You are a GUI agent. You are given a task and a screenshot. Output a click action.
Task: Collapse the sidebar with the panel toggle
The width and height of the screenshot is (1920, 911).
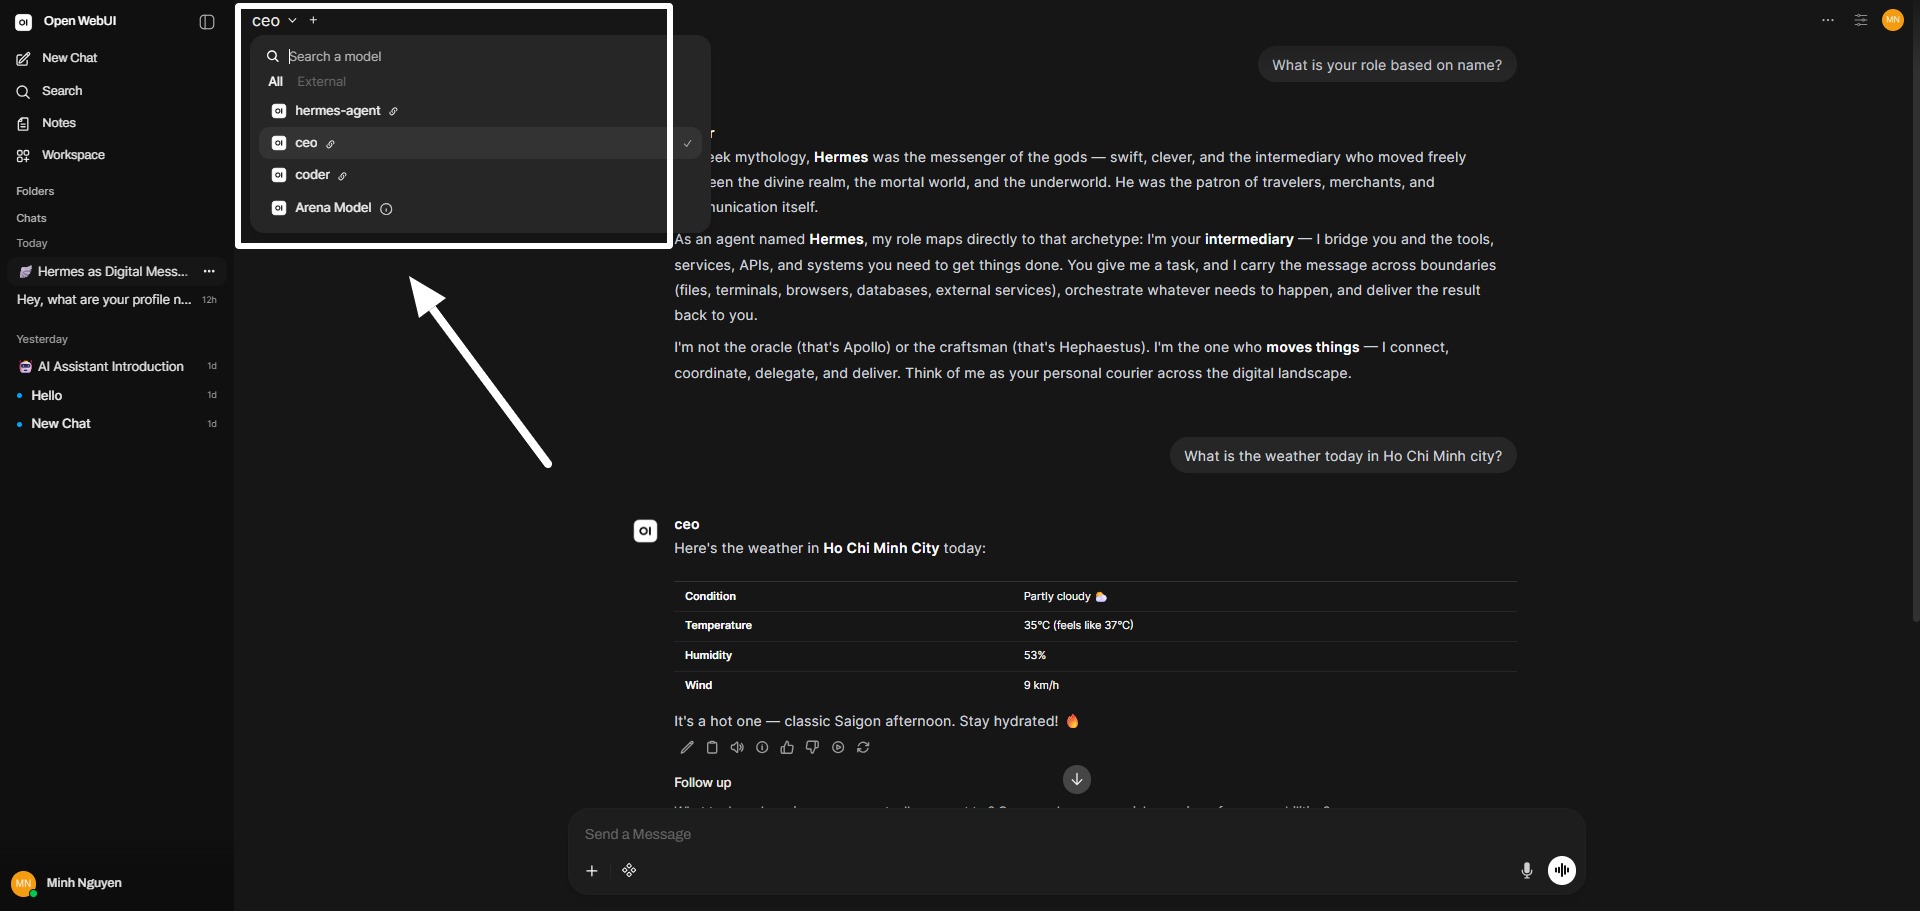pos(206,21)
